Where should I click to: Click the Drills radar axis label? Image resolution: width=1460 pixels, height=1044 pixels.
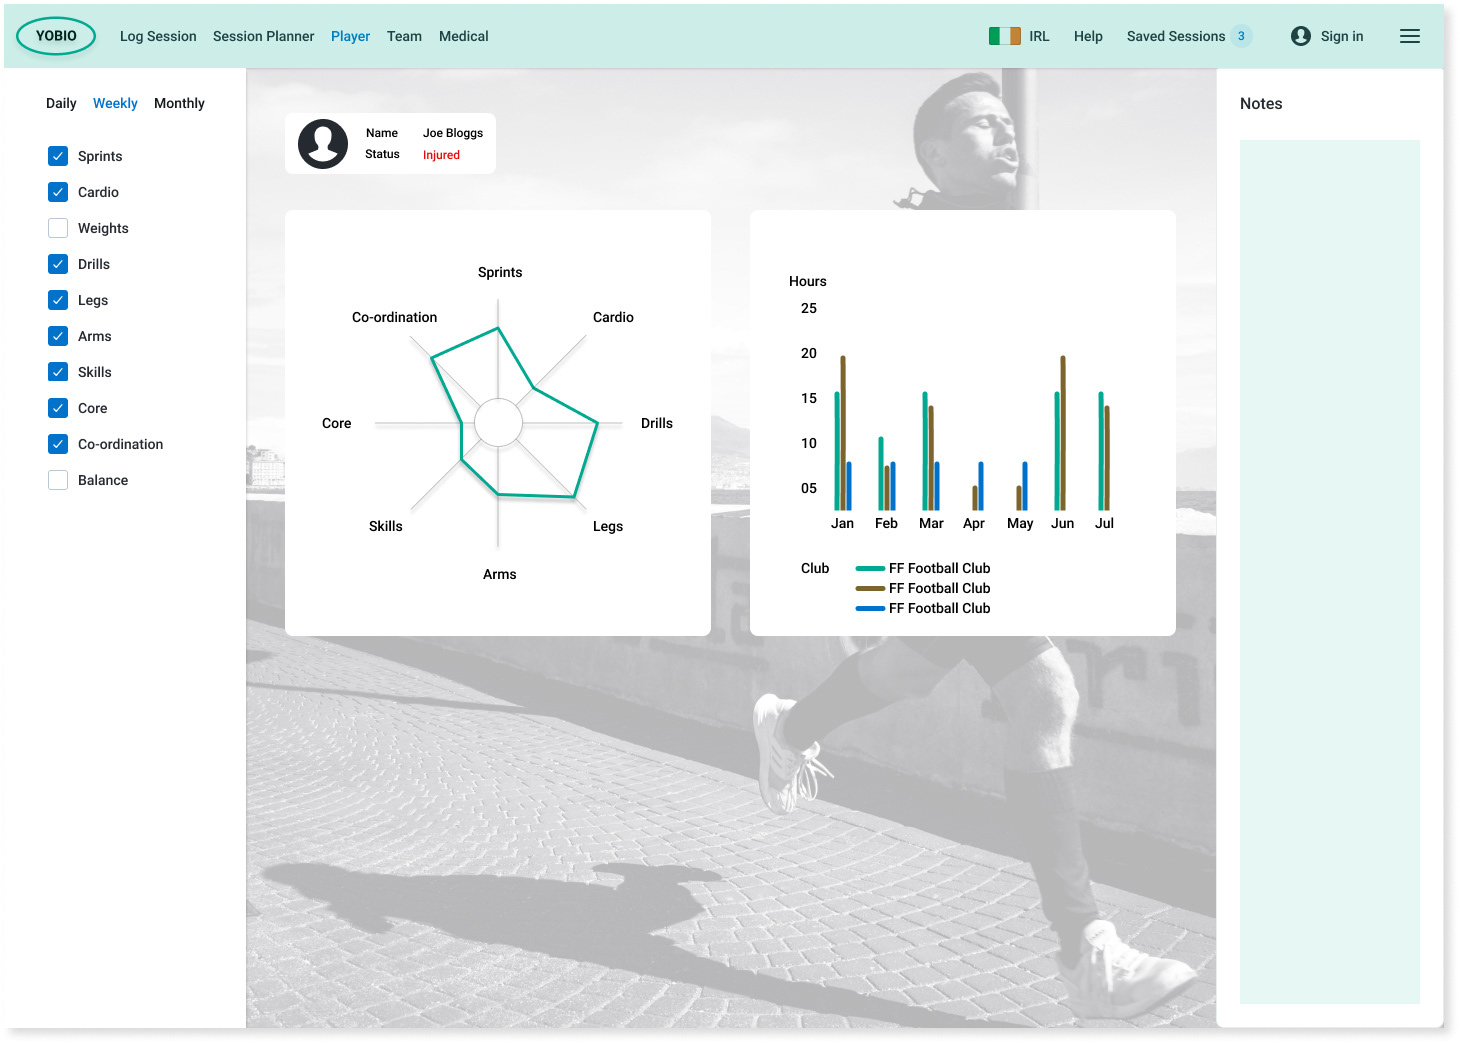pyautogui.click(x=657, y=423)
